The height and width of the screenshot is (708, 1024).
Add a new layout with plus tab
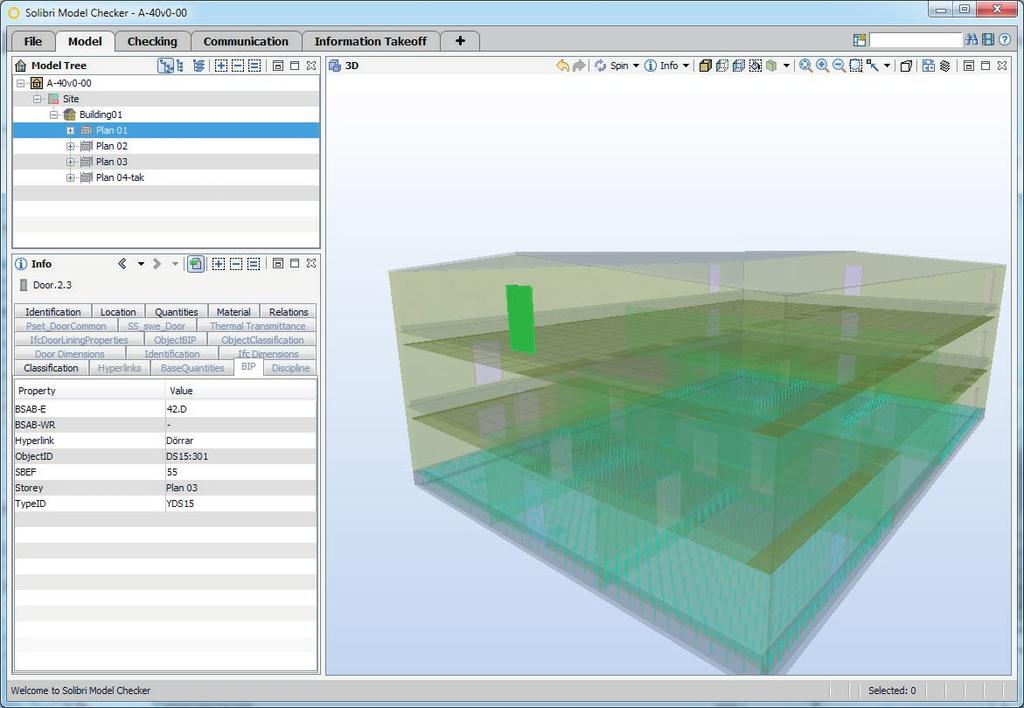[x=460, y=41]
